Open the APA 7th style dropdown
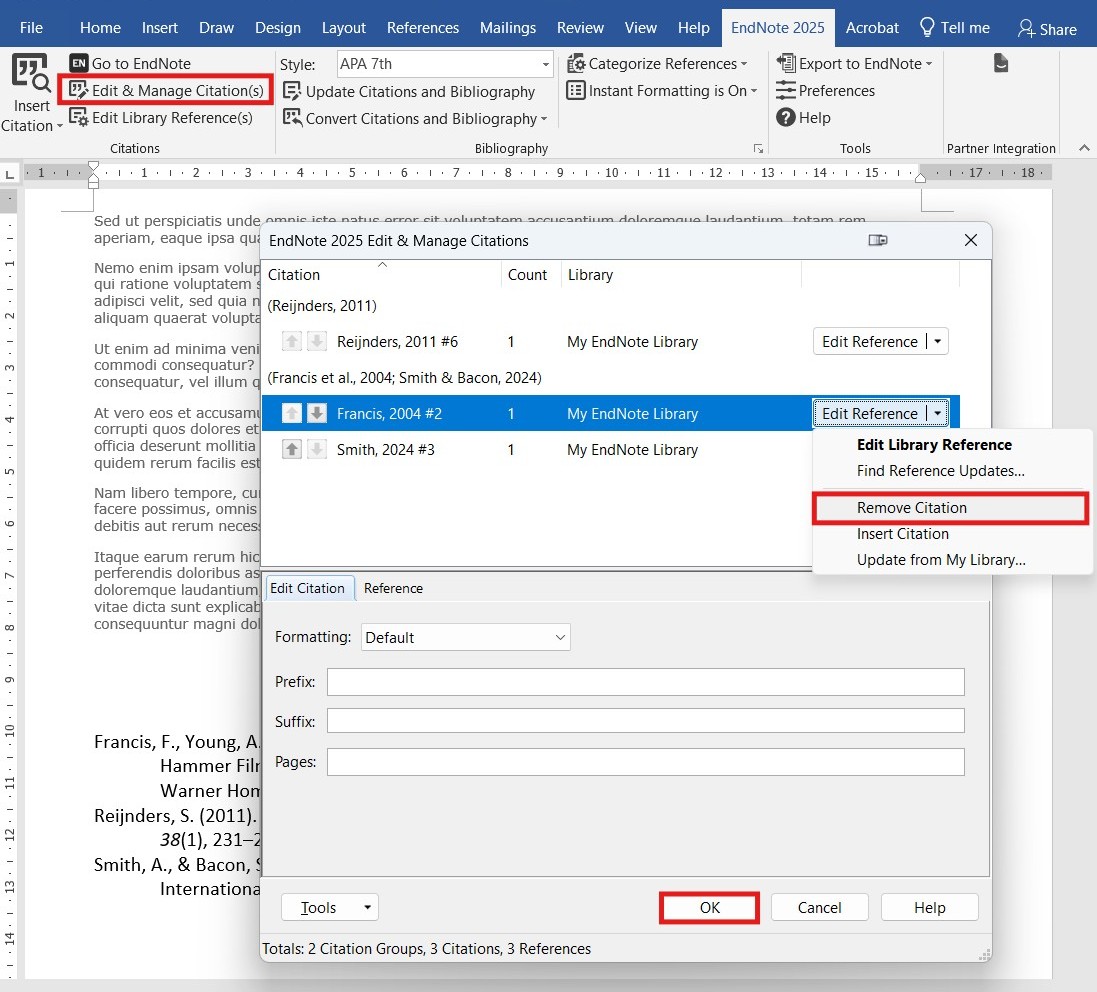Screen dimensions: 1097x992 [545, 64]
